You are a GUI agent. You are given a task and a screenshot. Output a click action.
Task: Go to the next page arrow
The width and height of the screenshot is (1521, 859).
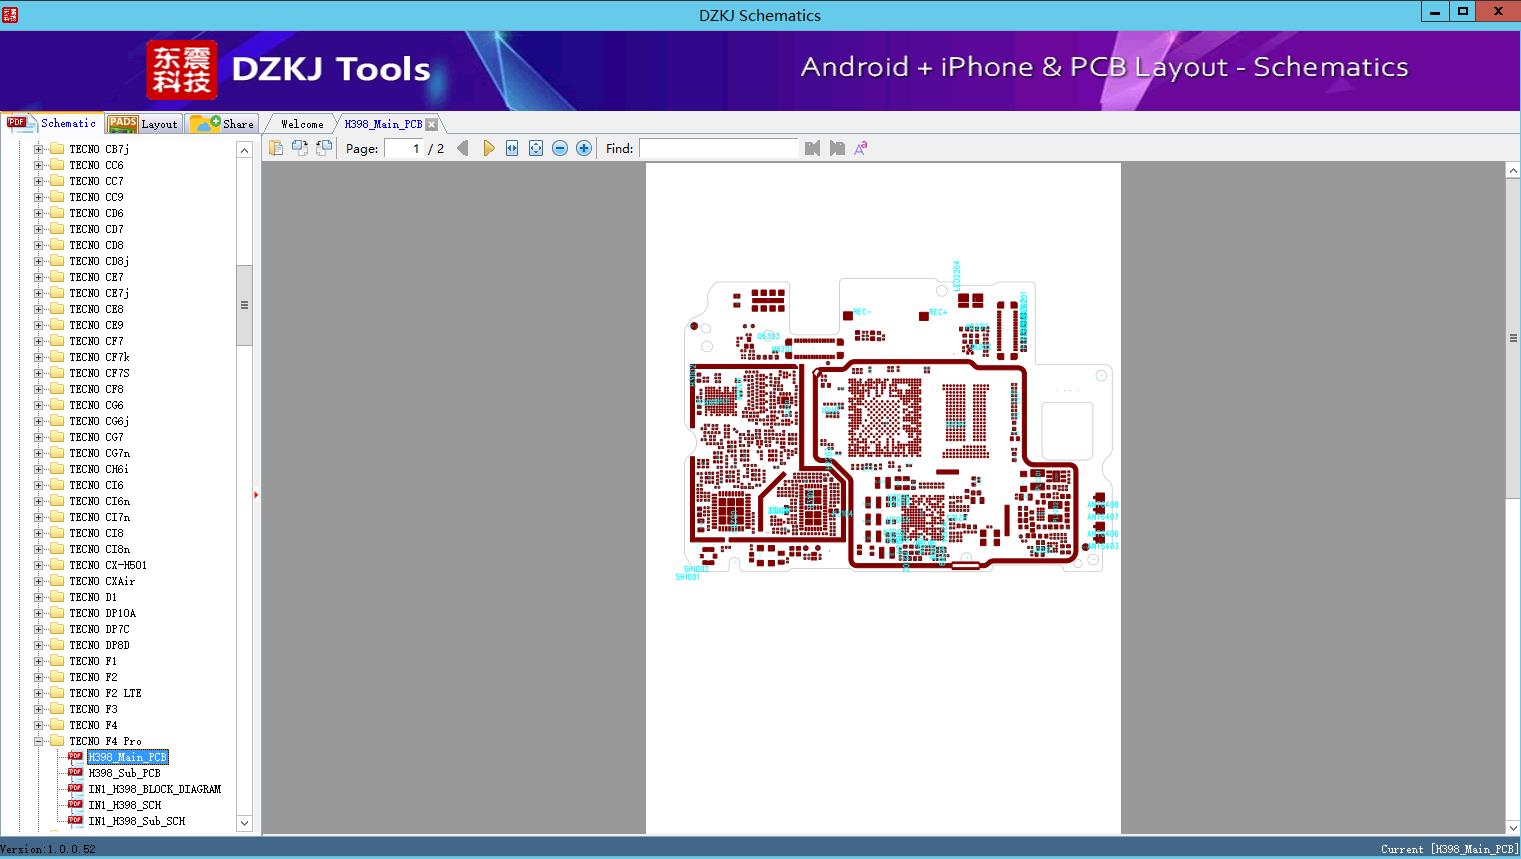click(x=488, y=148)
